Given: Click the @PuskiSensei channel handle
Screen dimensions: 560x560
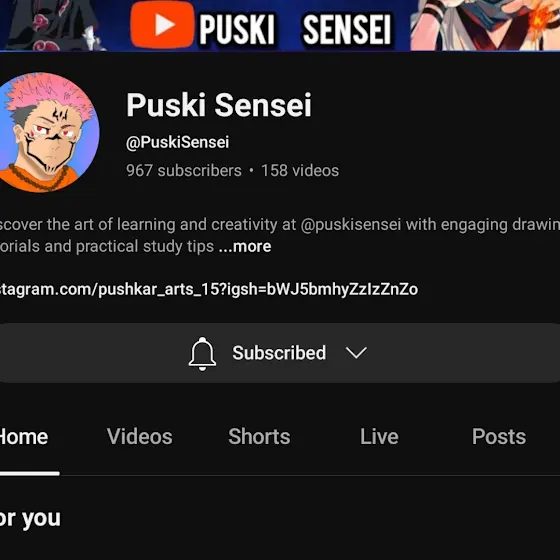Looking at the screenshot, I should [x=177, y=142].
